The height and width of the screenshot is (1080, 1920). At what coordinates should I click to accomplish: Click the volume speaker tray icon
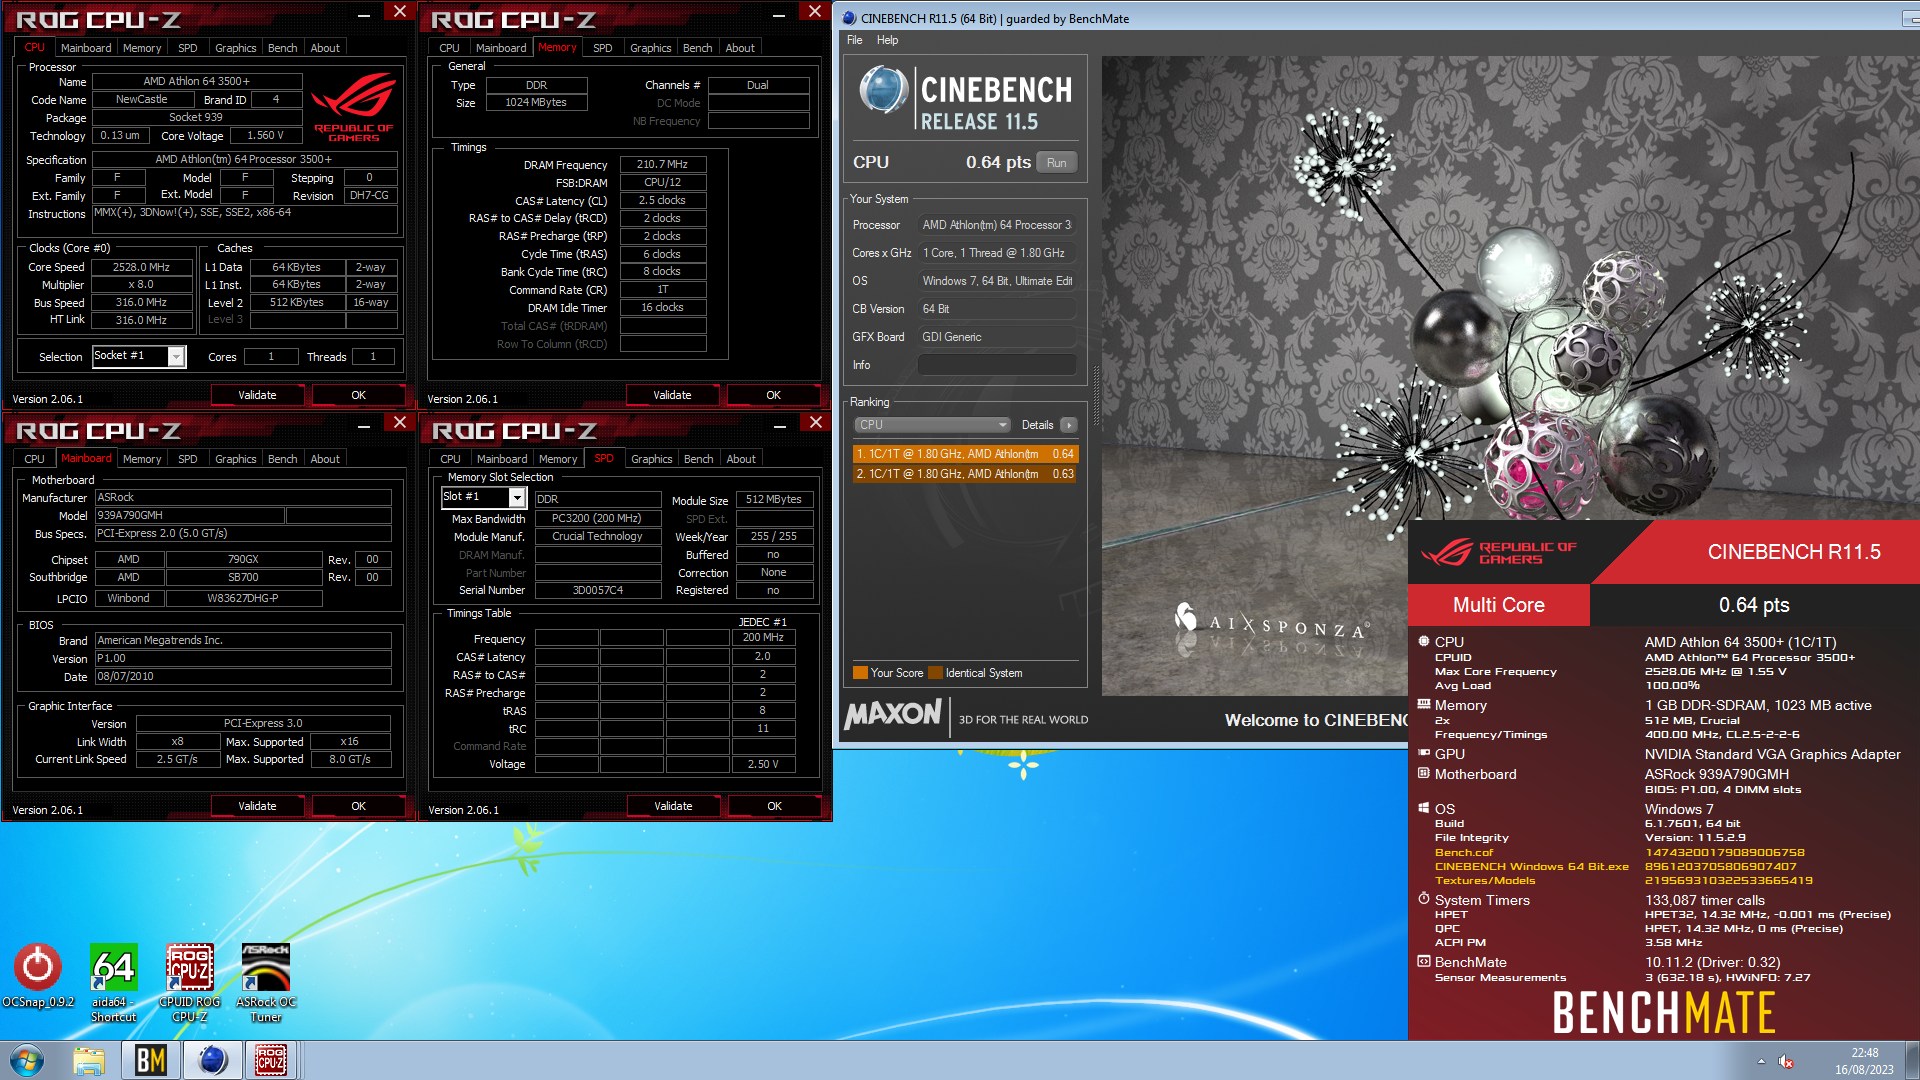tap(1786, 1062)
